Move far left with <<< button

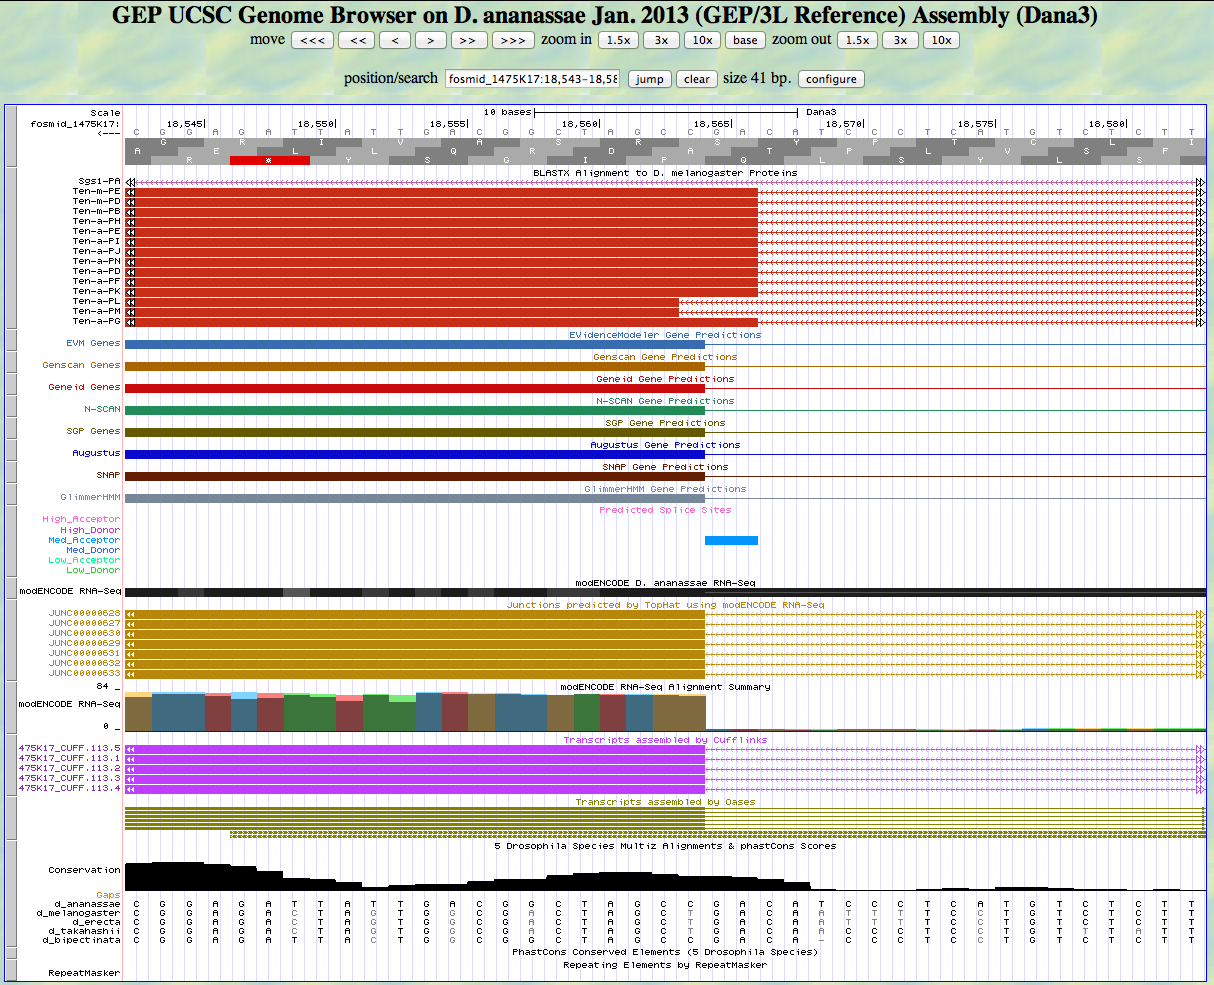pos(312,40)
